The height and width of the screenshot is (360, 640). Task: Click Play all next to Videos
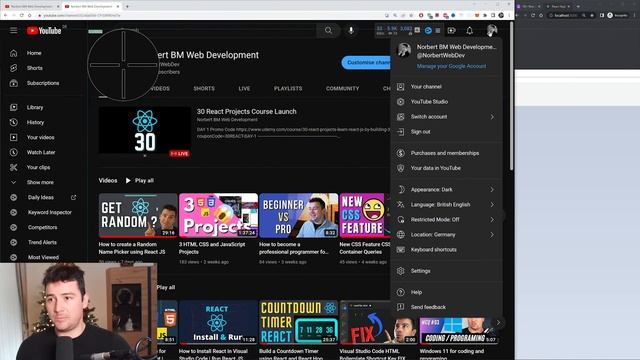click(140, 180)
